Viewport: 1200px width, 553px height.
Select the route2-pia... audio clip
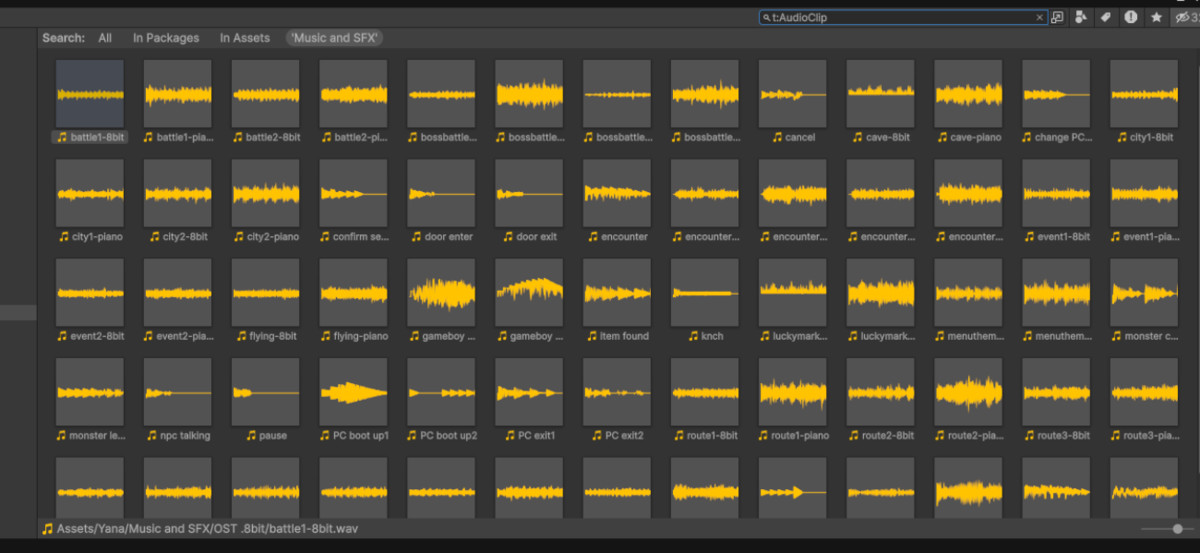968,401
